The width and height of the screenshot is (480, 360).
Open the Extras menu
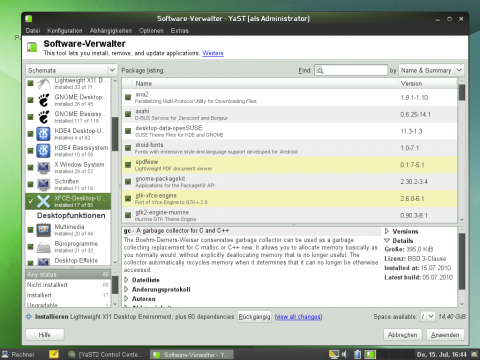(180, 31)
